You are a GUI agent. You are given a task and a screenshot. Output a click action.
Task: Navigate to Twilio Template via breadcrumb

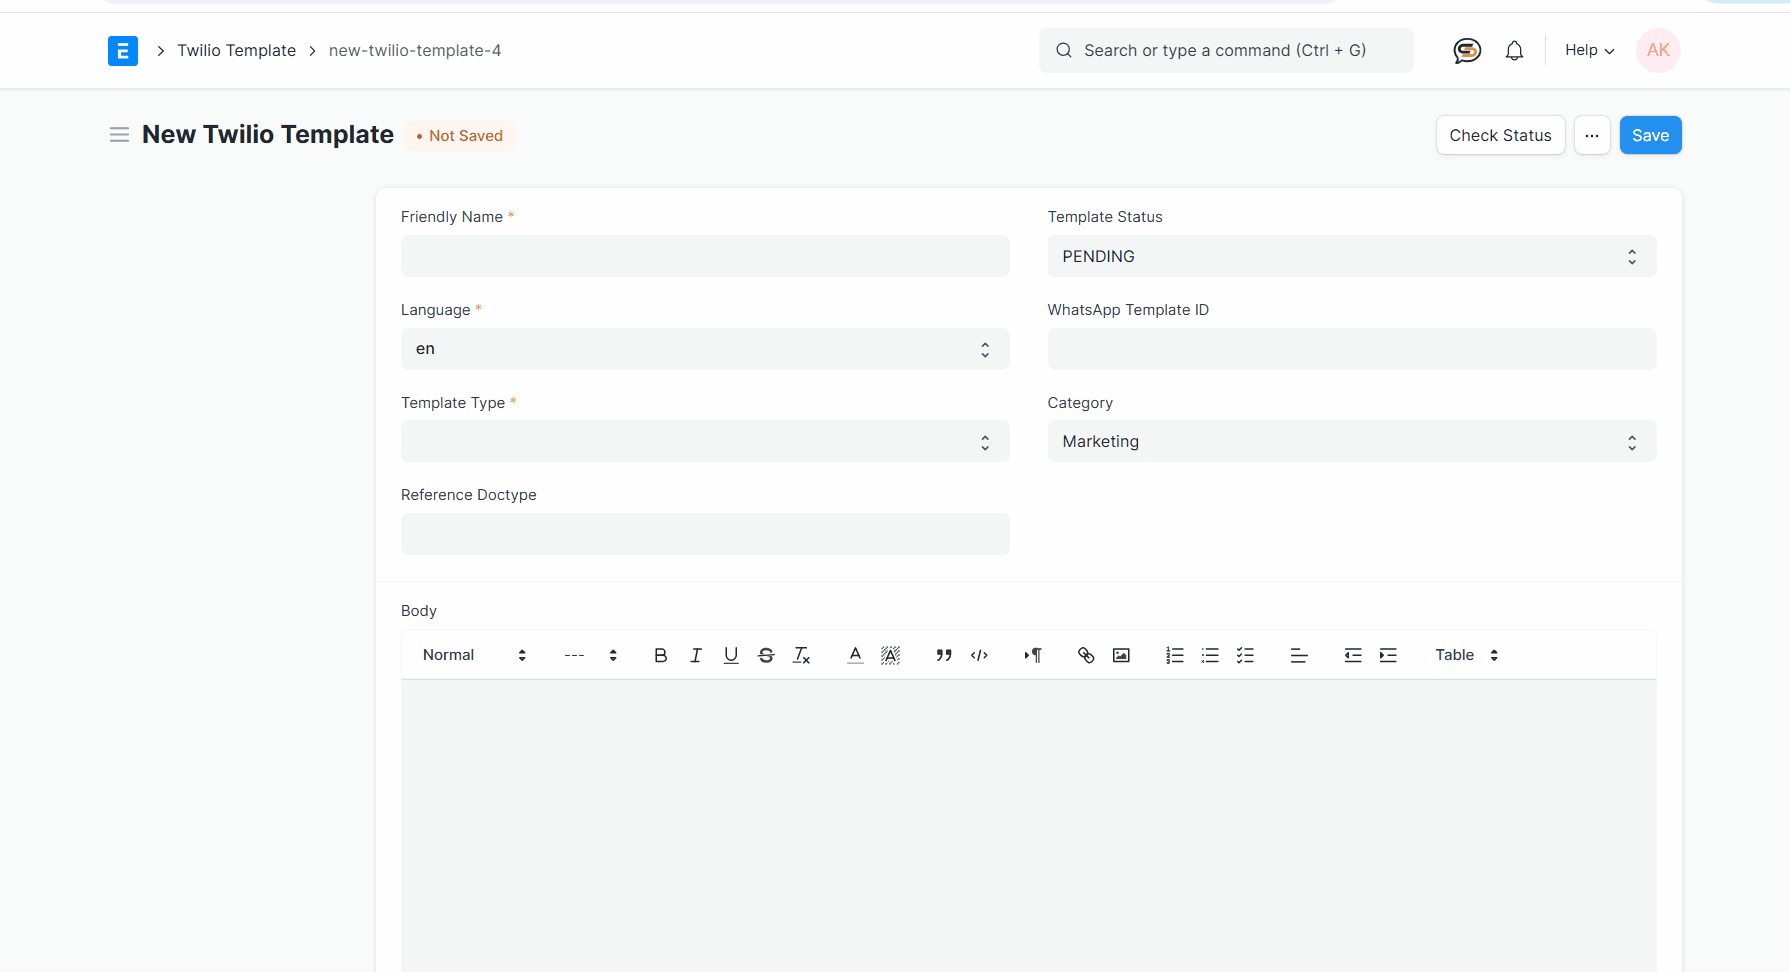[x=236, y=50]
